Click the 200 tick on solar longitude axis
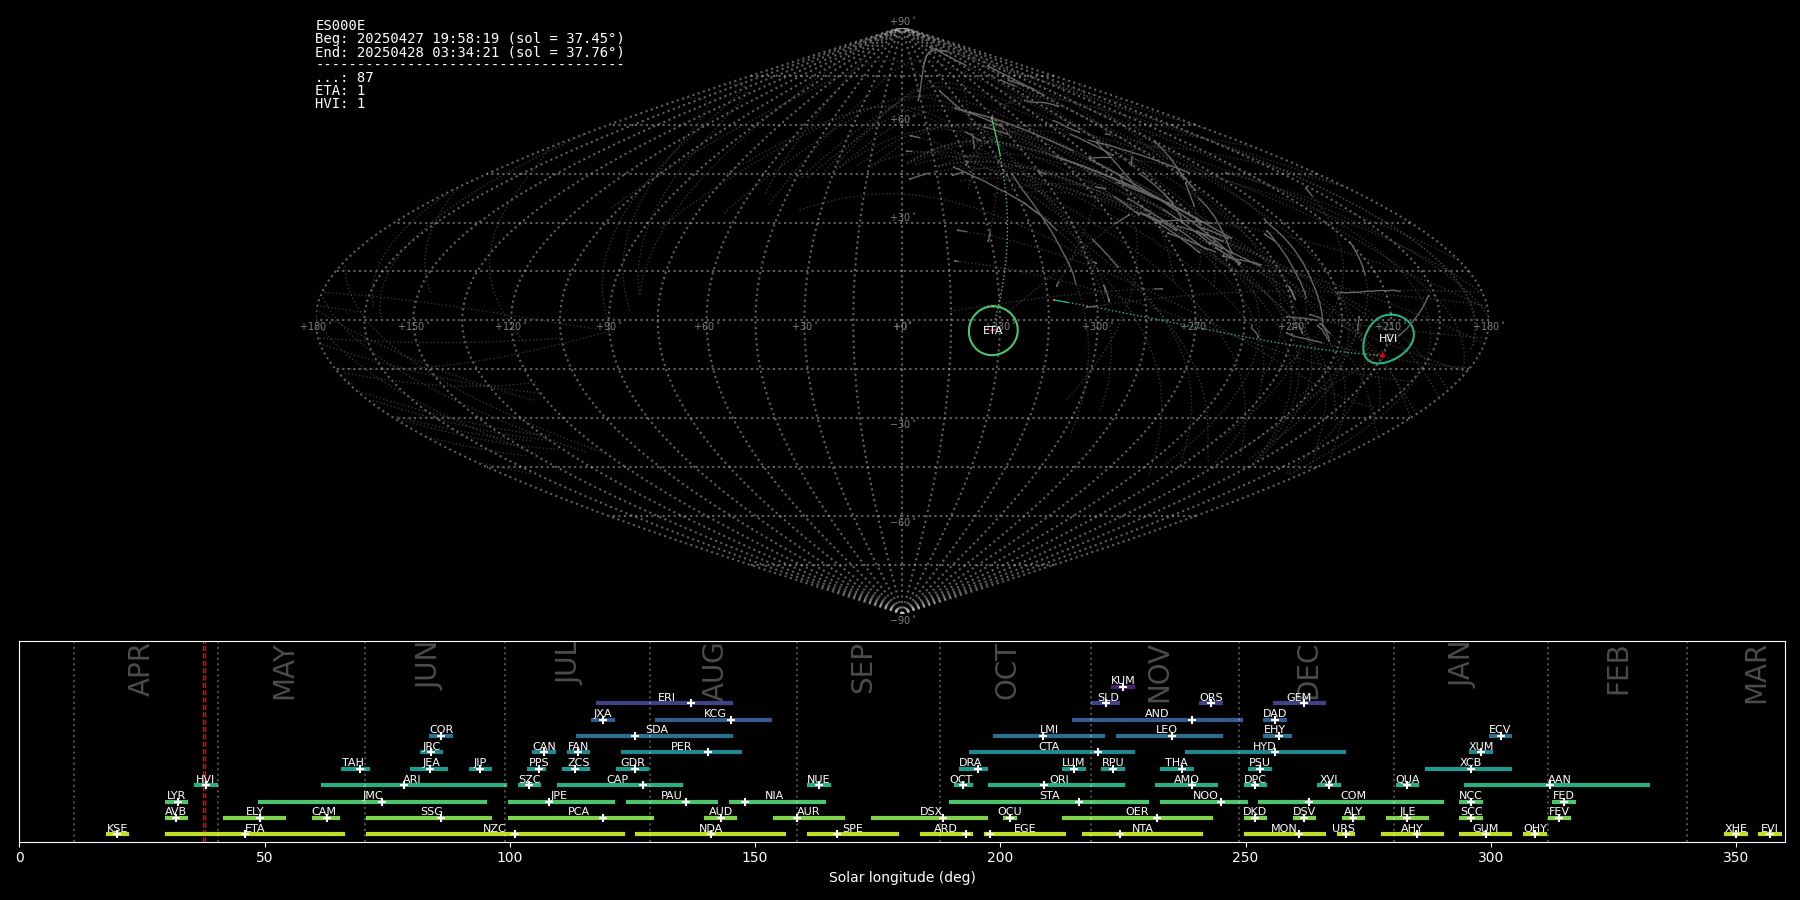1800x900 pixels. [1000, 857]
